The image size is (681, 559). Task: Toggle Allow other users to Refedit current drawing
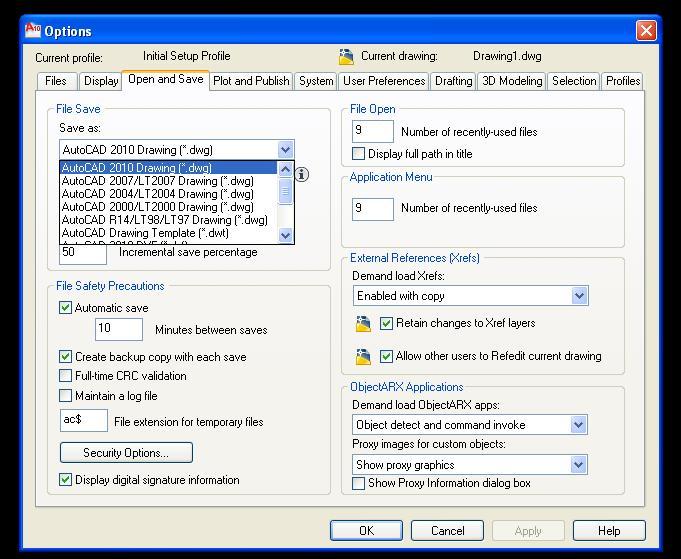coord(386,356)
